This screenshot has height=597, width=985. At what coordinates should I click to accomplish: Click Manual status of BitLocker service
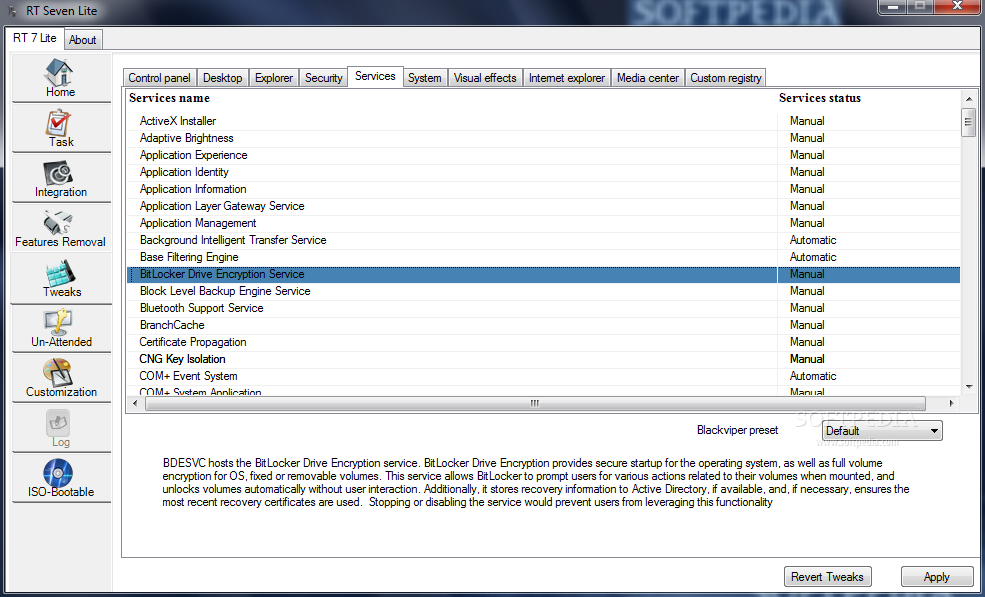pos(807,275)
